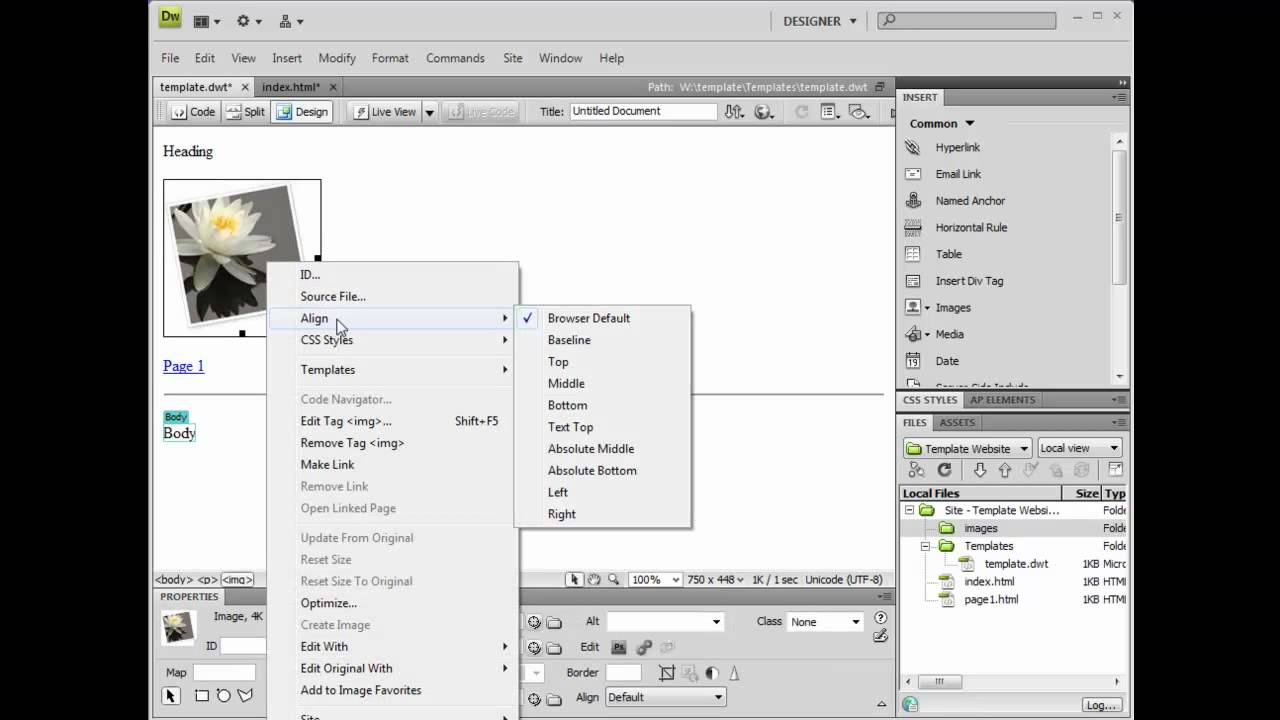
Task: Select the <body> tag in tag selector
Action: click(174, 580)
